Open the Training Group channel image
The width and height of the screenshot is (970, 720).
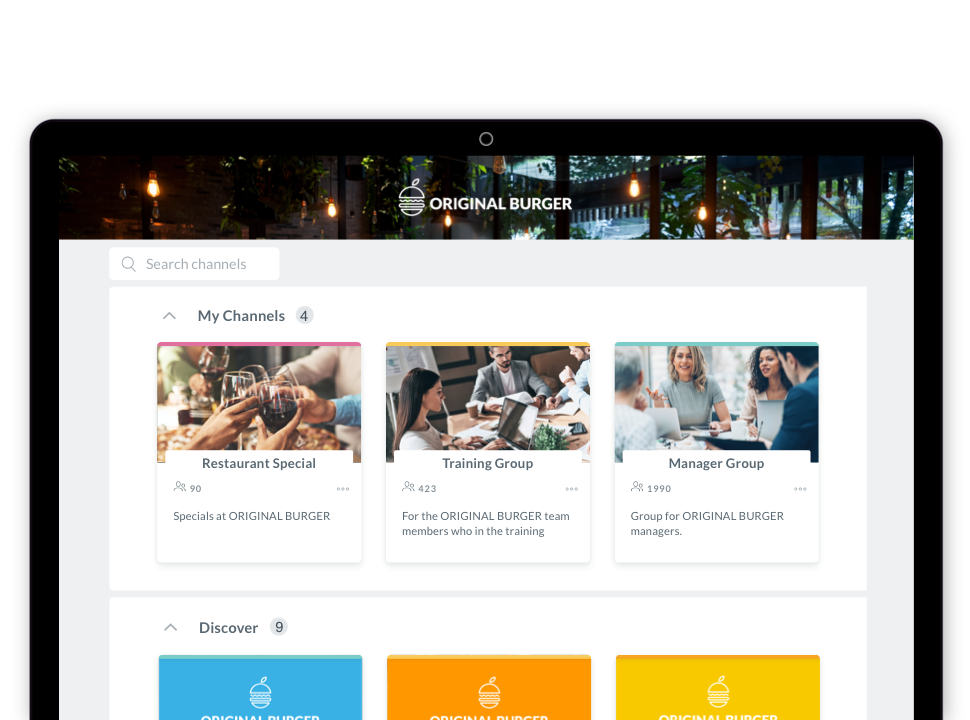coord(487,397)
